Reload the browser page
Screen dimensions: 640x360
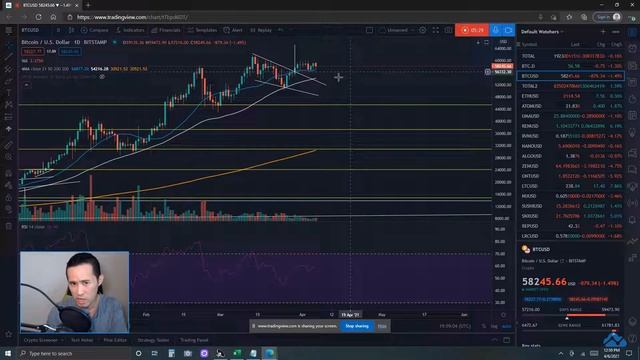point(38,17)
